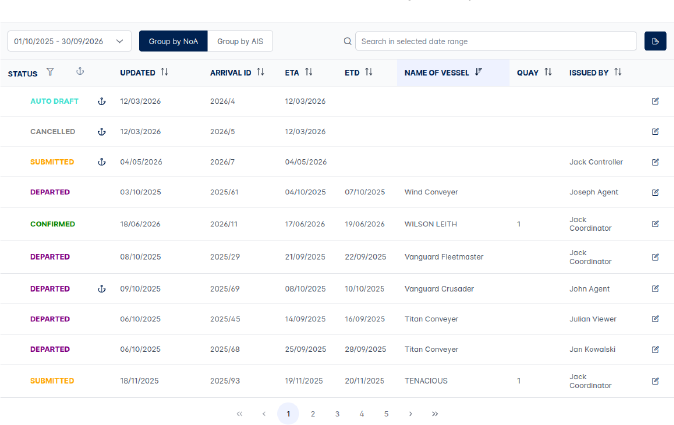
Task: Click anchor icon in arrival 2026/7 row
Action: tap(101, 162)
